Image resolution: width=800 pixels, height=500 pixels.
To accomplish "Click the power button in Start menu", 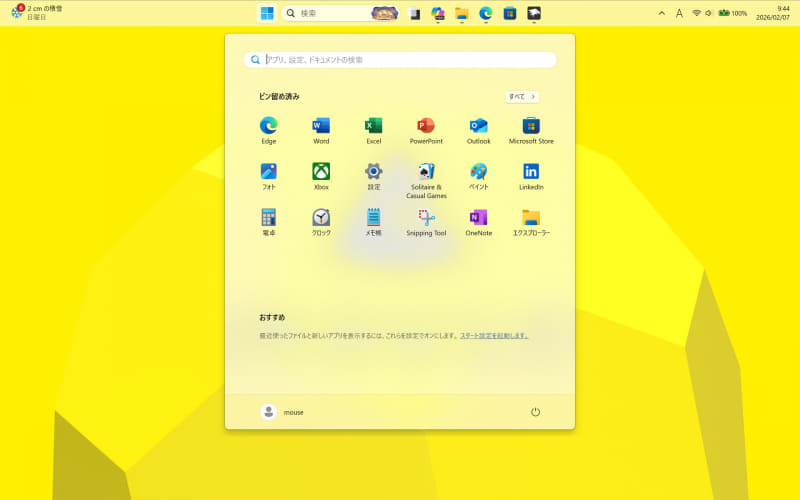I will pyautogui.click(x=535, y=412).
